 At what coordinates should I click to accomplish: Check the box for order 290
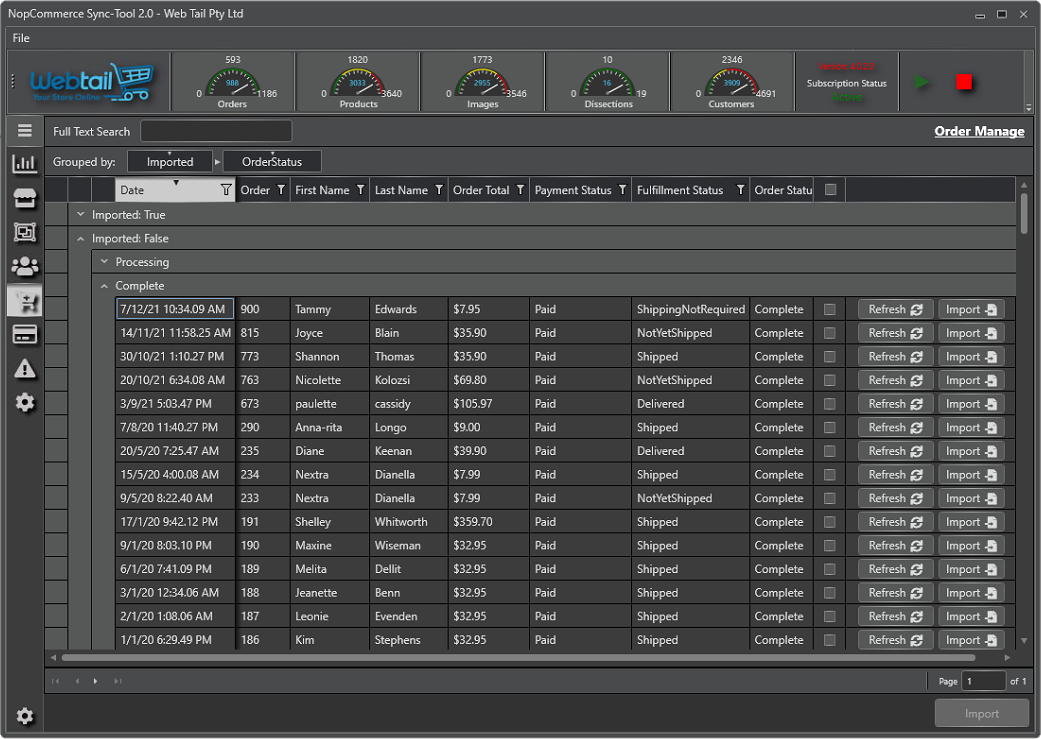[829, 428]
